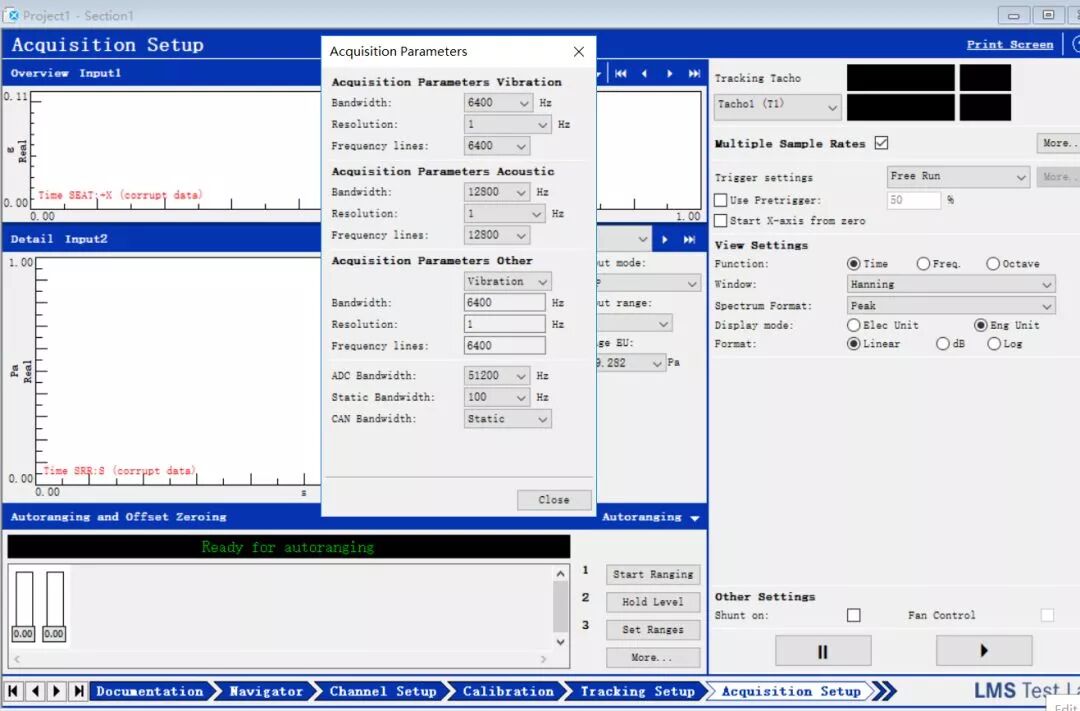Viewport: 1080px width, 711px height.
Task: Go to next channel in Overview pane
Action: (669, 74)
